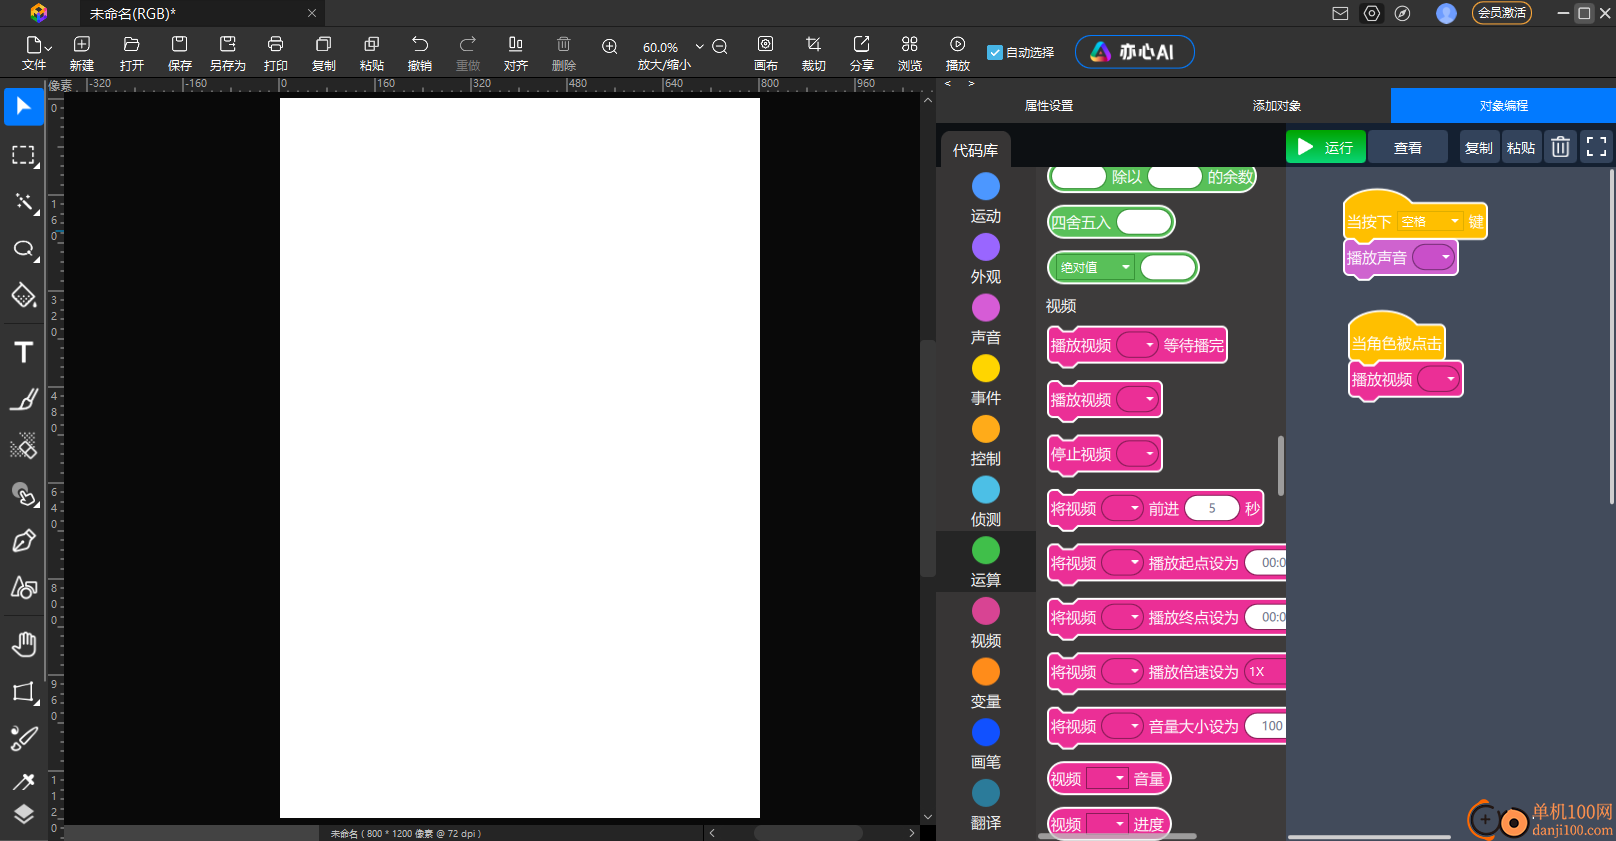Open the layers panel icon
Screen dimensions: 1616x841
(24, 815)
